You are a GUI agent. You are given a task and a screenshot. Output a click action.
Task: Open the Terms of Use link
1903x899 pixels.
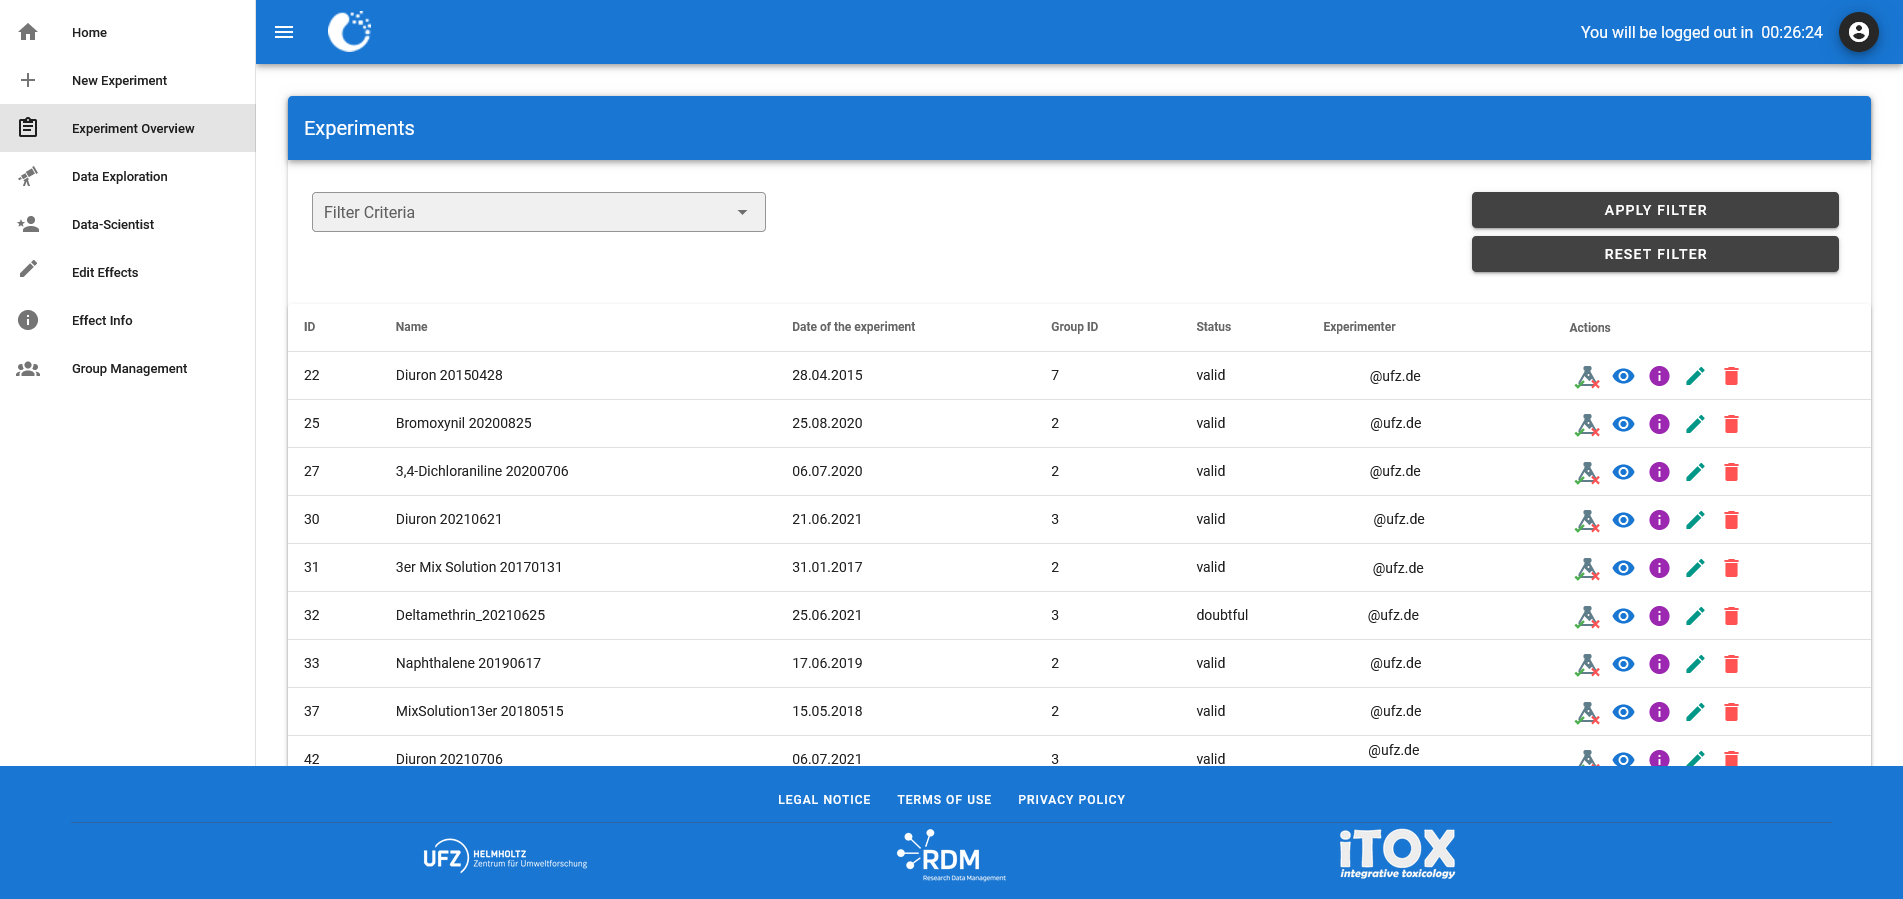[944, 800]
